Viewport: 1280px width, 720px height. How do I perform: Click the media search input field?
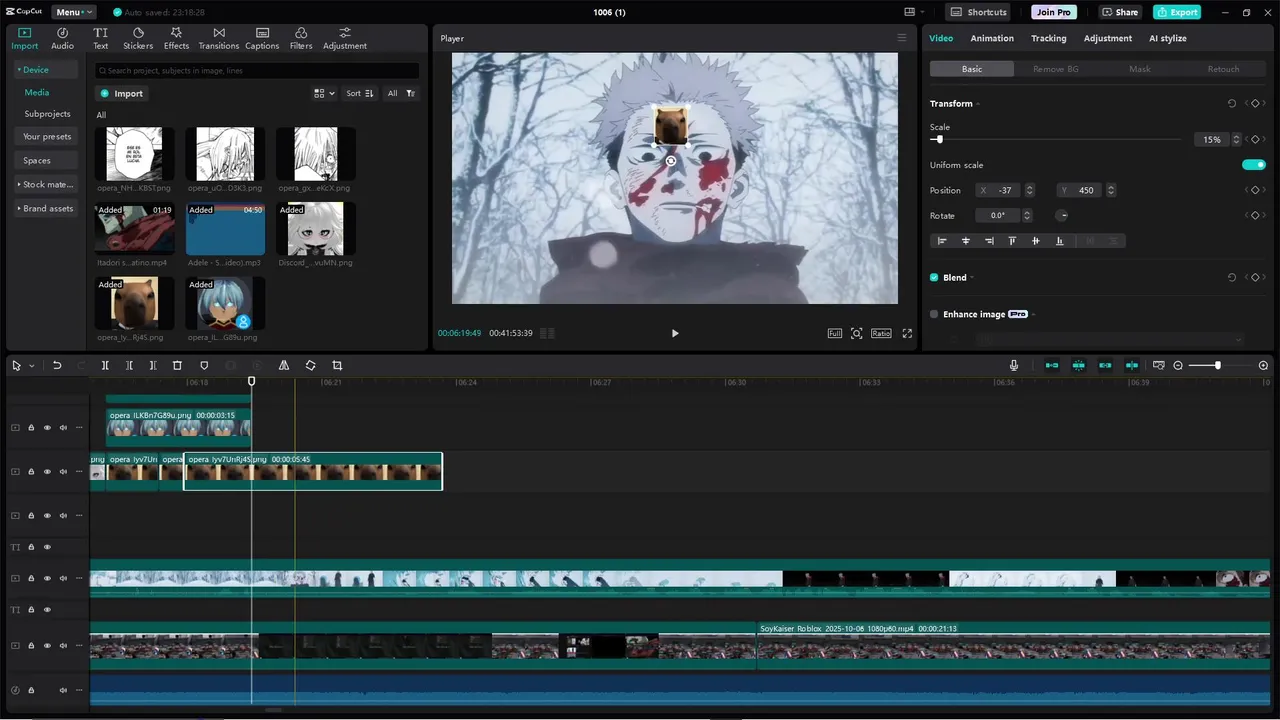257,71
